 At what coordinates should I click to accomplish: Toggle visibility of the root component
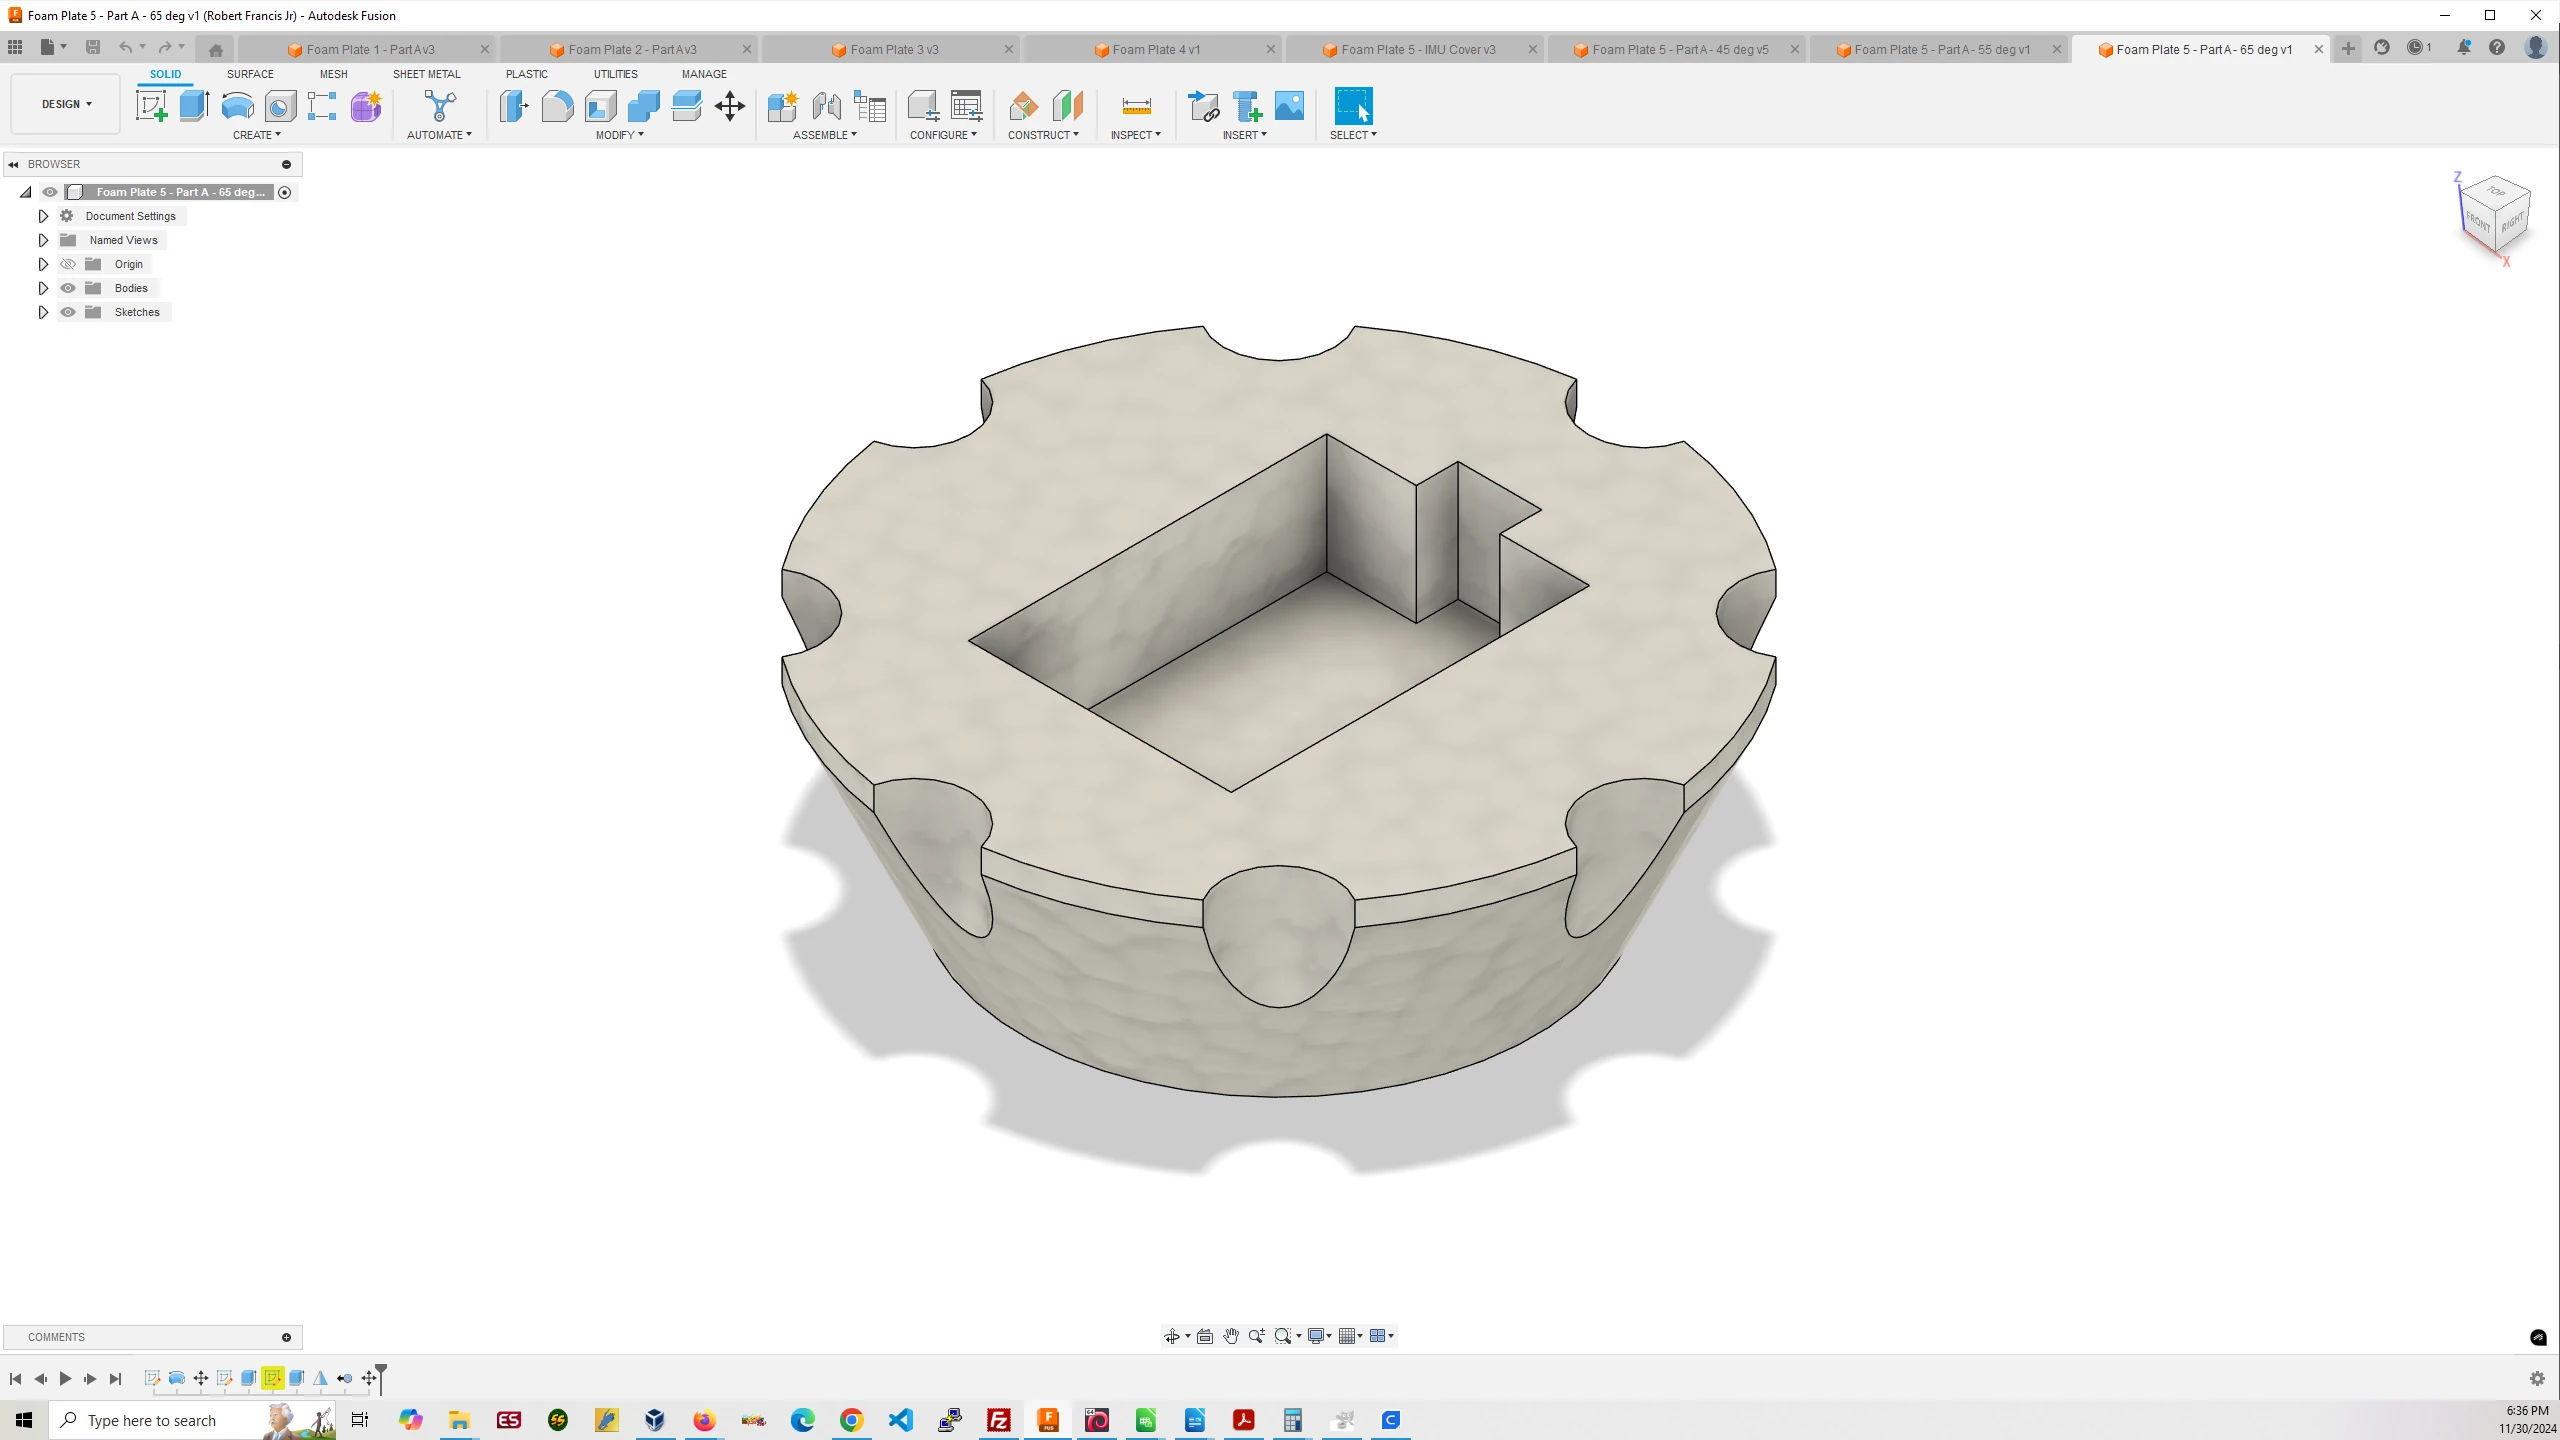click(50, 192)
